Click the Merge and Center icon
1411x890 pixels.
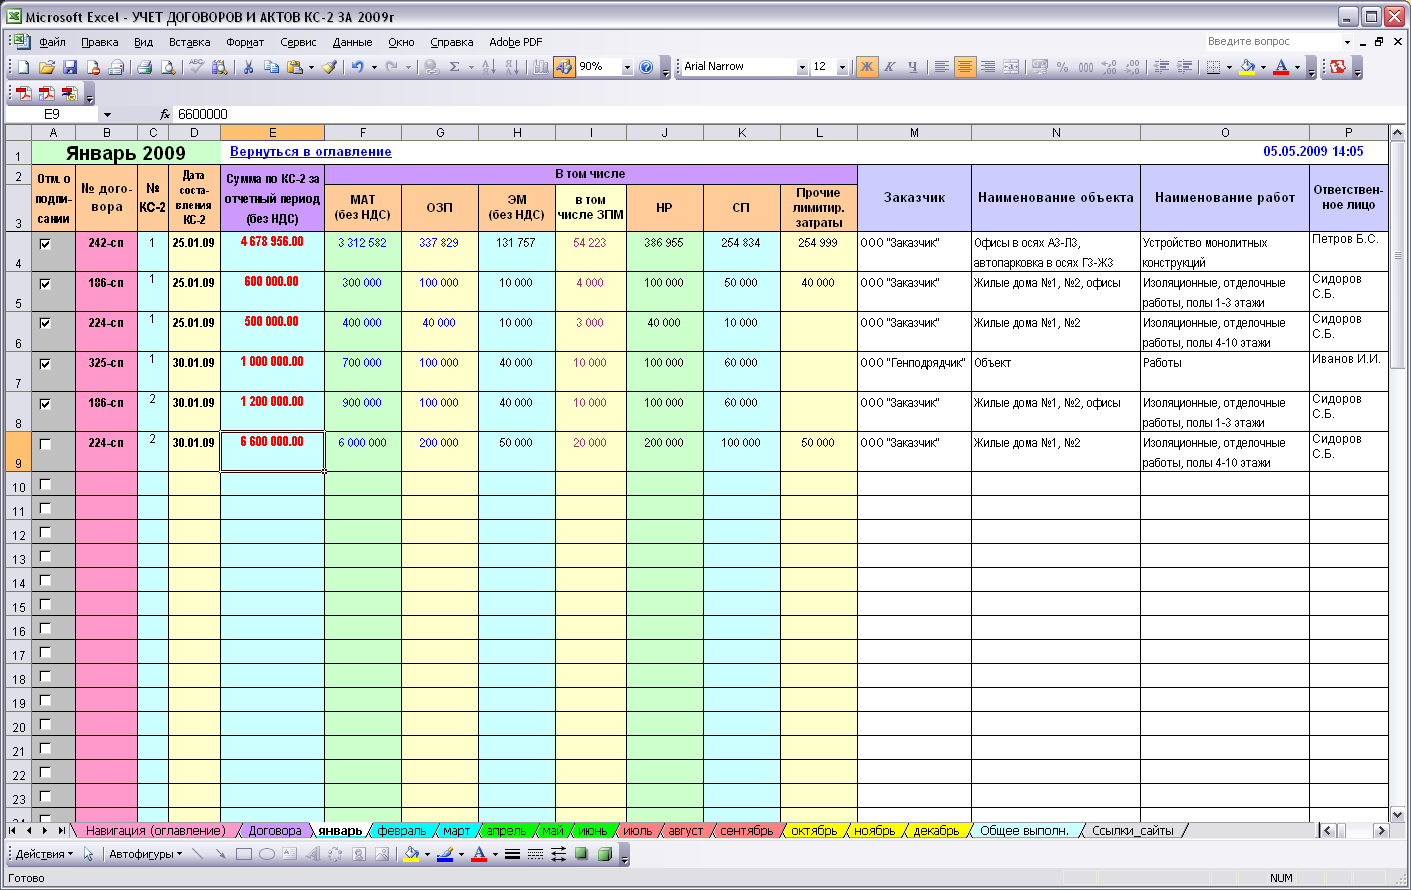1011,67
